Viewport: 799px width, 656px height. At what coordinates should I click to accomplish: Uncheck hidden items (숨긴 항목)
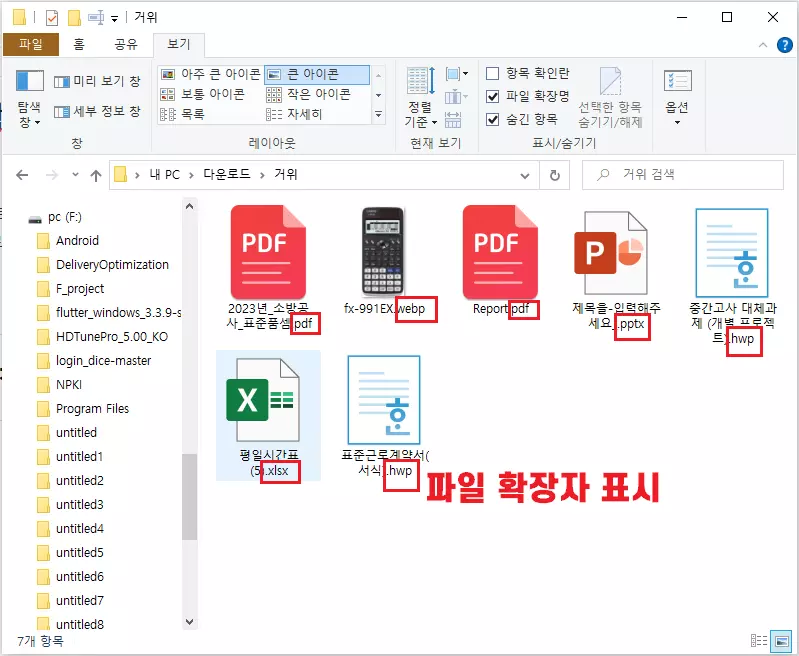coord(522,119)
